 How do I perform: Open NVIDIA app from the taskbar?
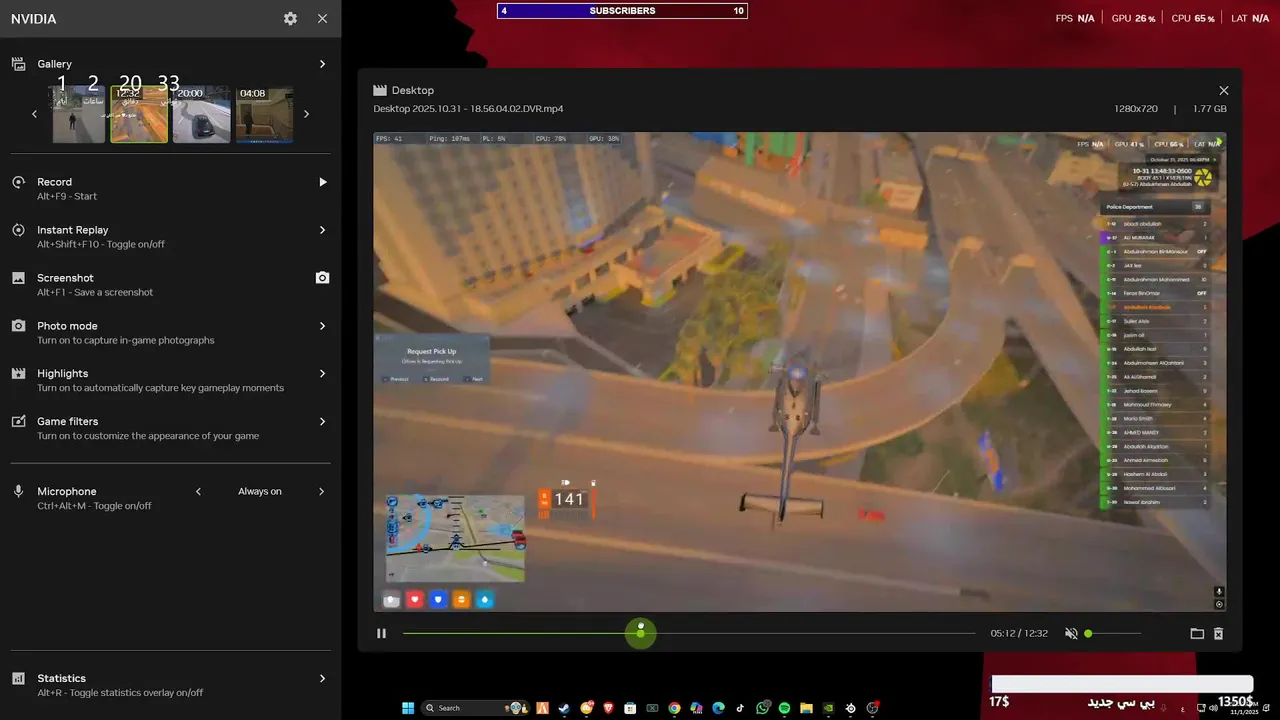point(829,708)
